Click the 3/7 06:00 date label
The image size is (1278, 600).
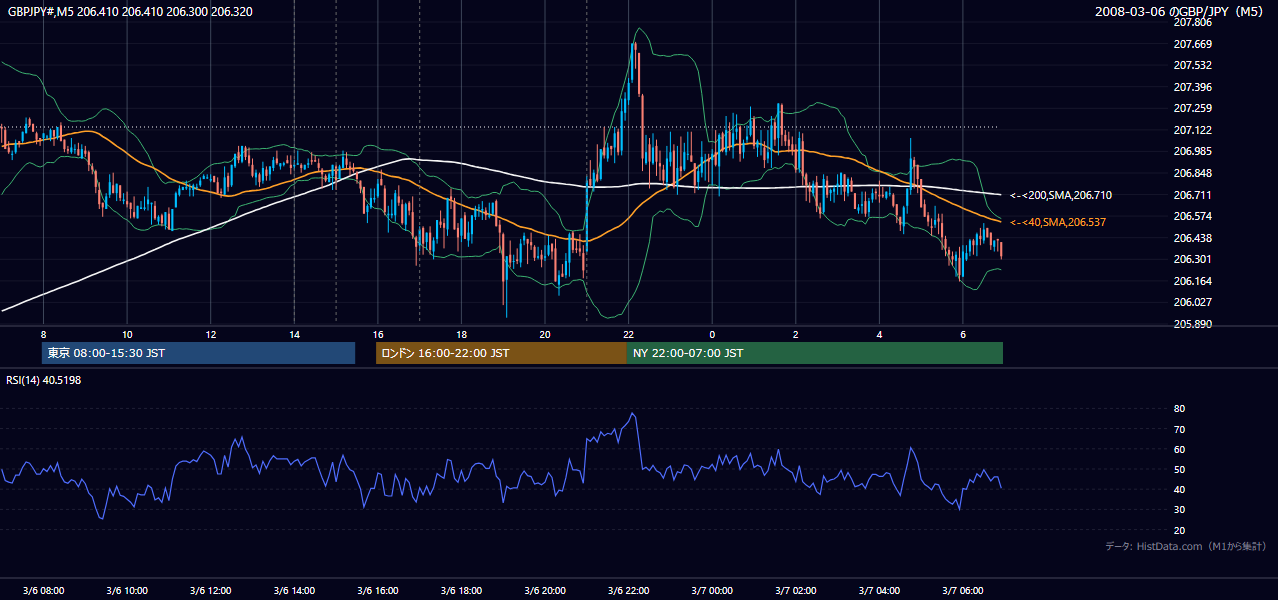[x=963, y=591]
